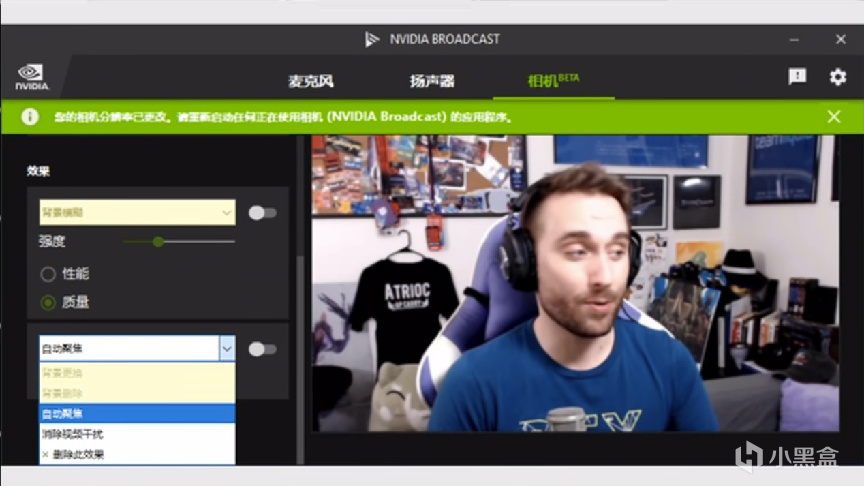864x486 pixels.
Task: Collapse the 自动聚焦 dropdown arrow
Action: click(x=227, y=348)
